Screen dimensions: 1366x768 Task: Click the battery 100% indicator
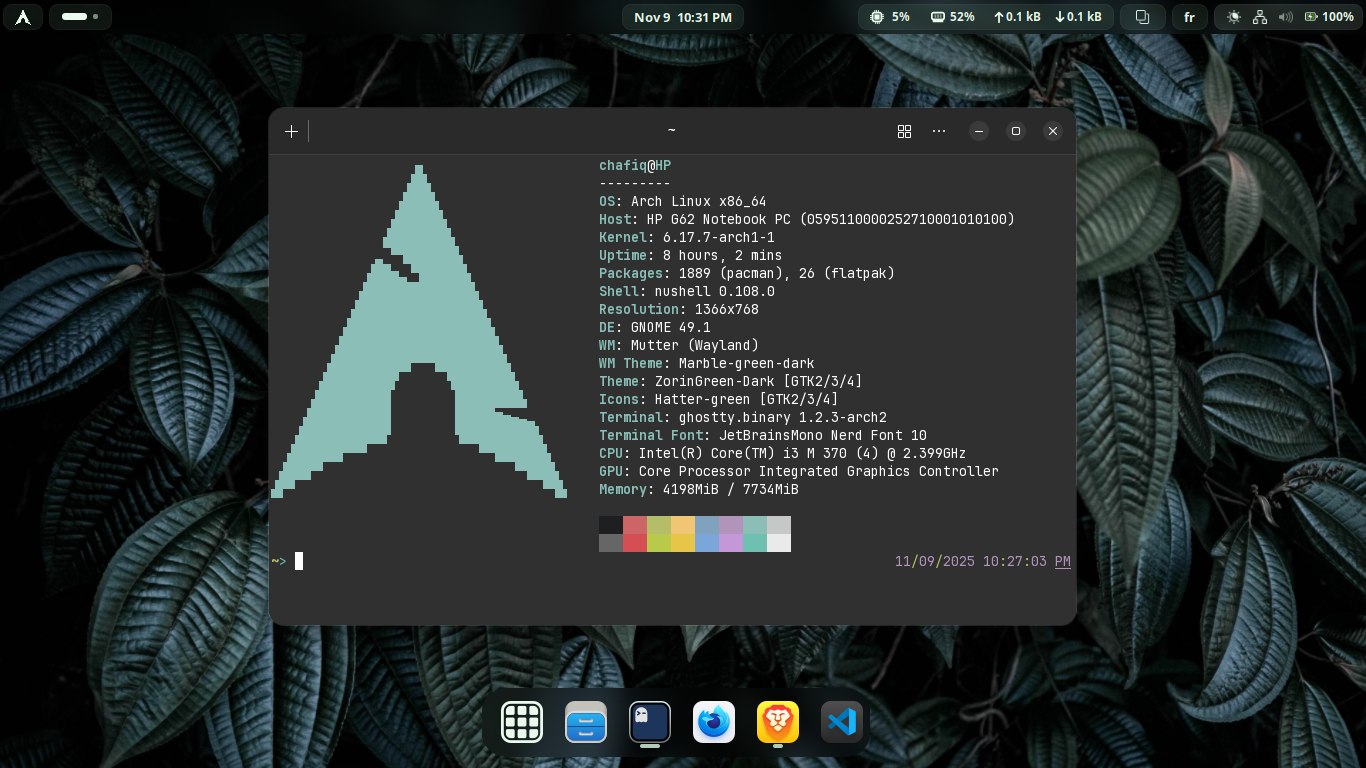coord(1329,17)
